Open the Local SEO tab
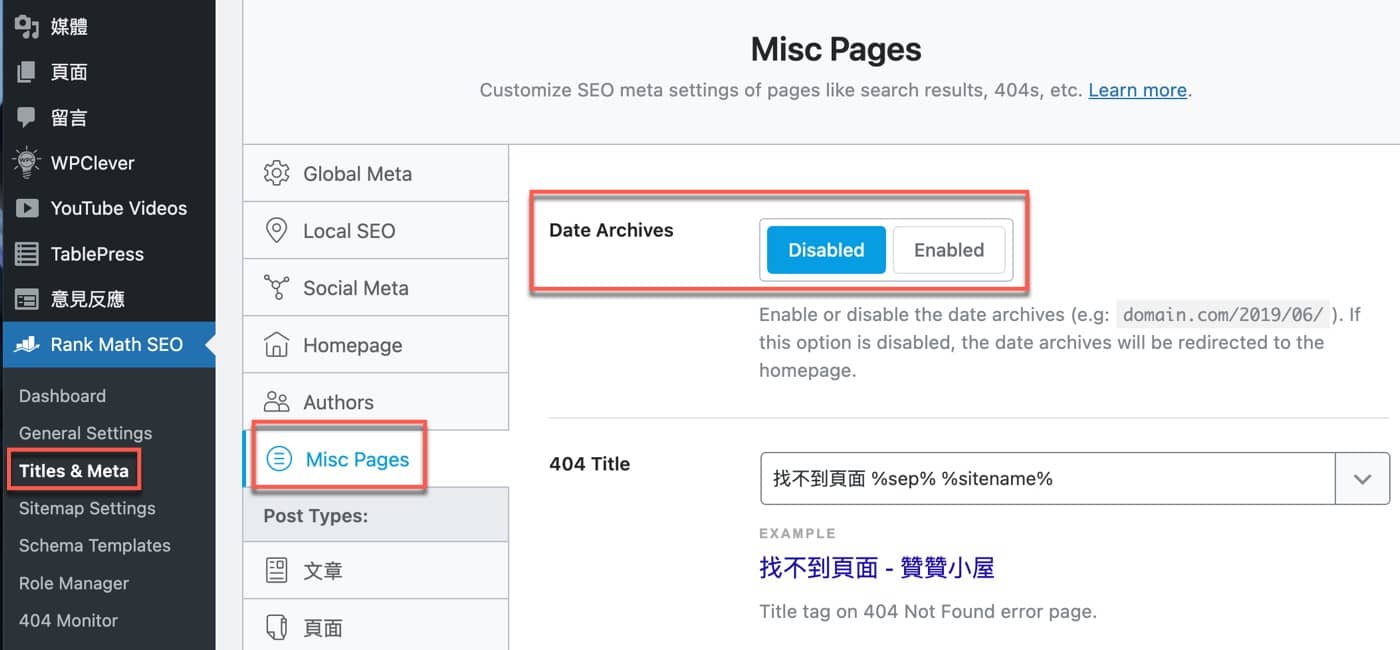 (x=376, y=230)
